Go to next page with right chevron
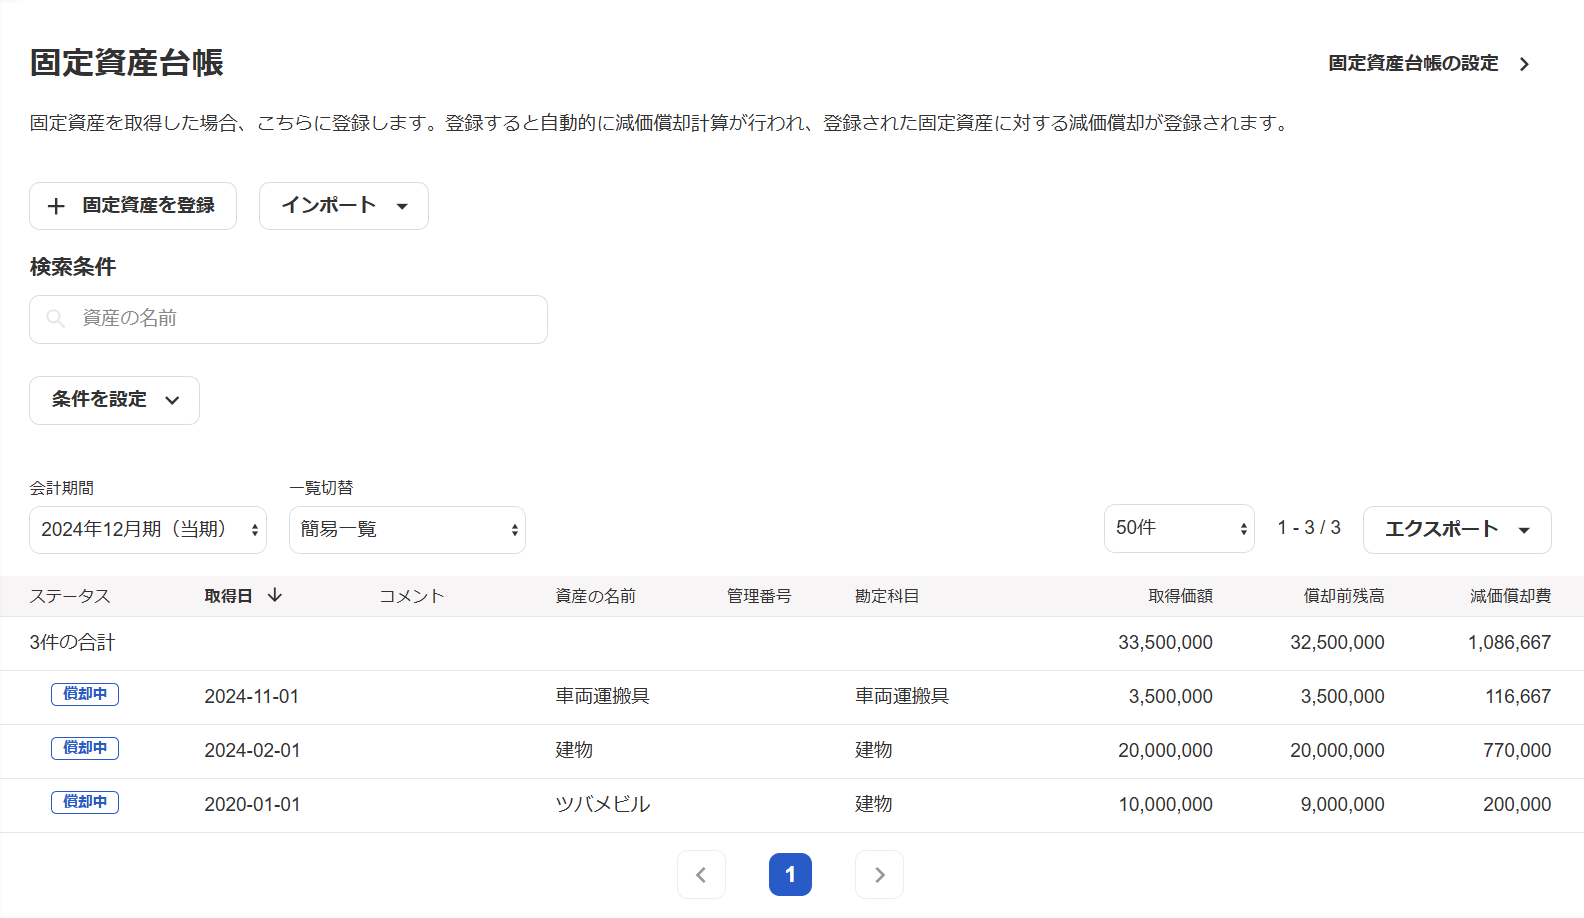Screen dimensions: 1584x918 [879, 875]
